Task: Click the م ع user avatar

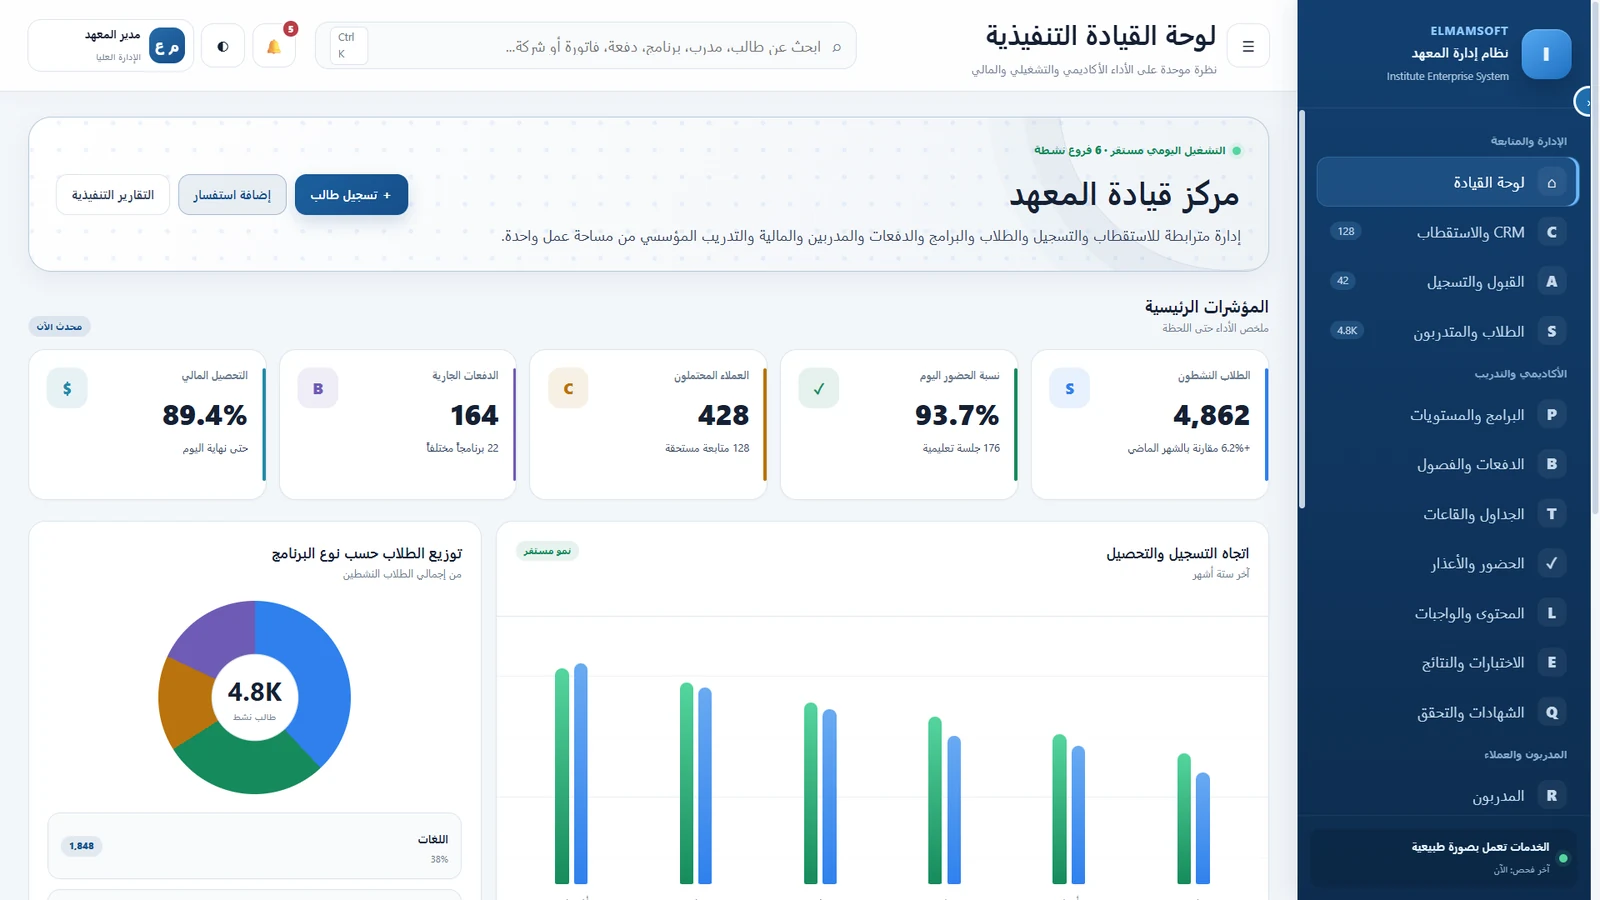Action: point(167,46)
